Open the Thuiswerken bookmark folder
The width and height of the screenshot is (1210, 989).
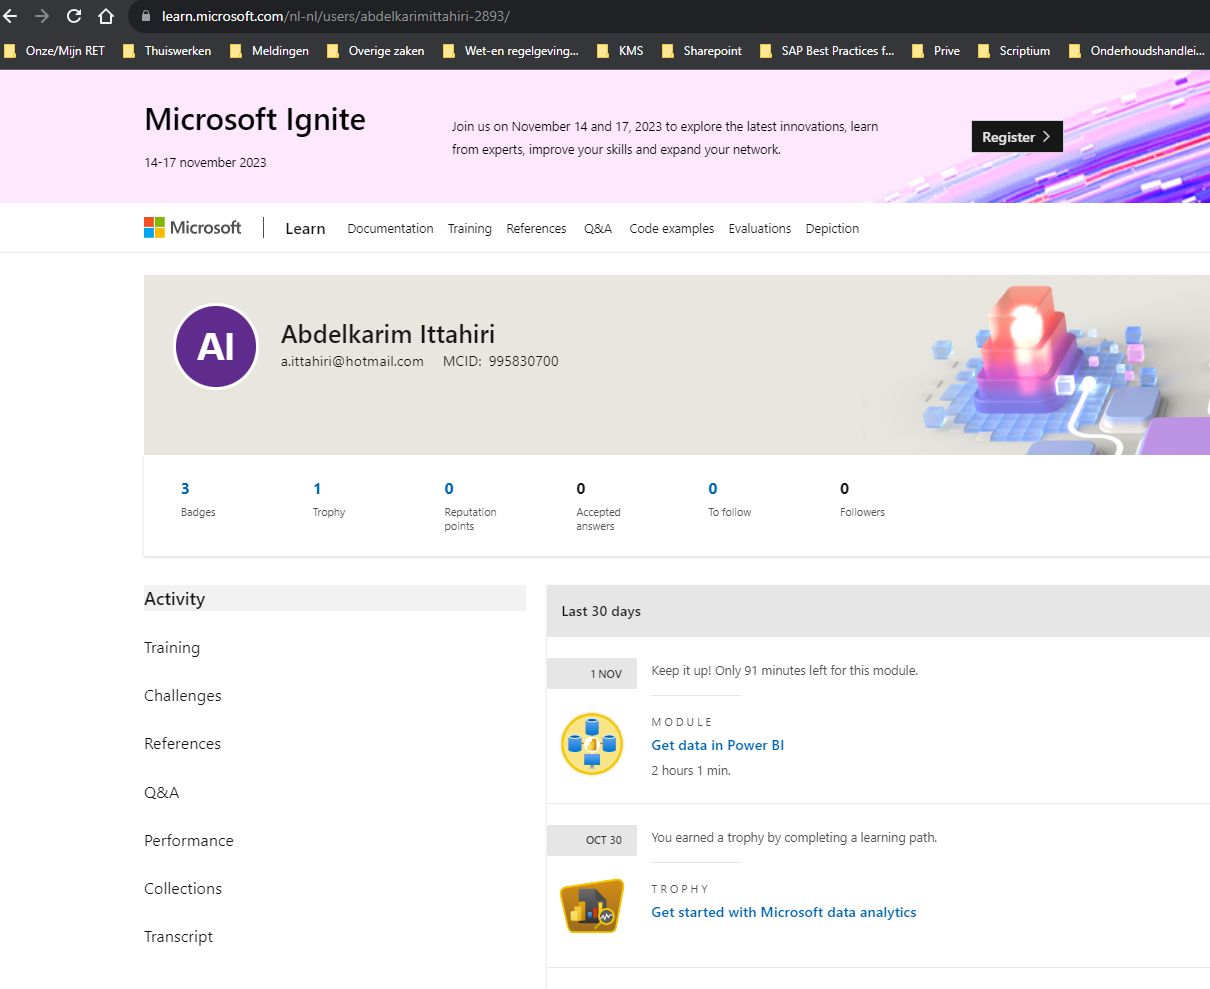[167, 51]
